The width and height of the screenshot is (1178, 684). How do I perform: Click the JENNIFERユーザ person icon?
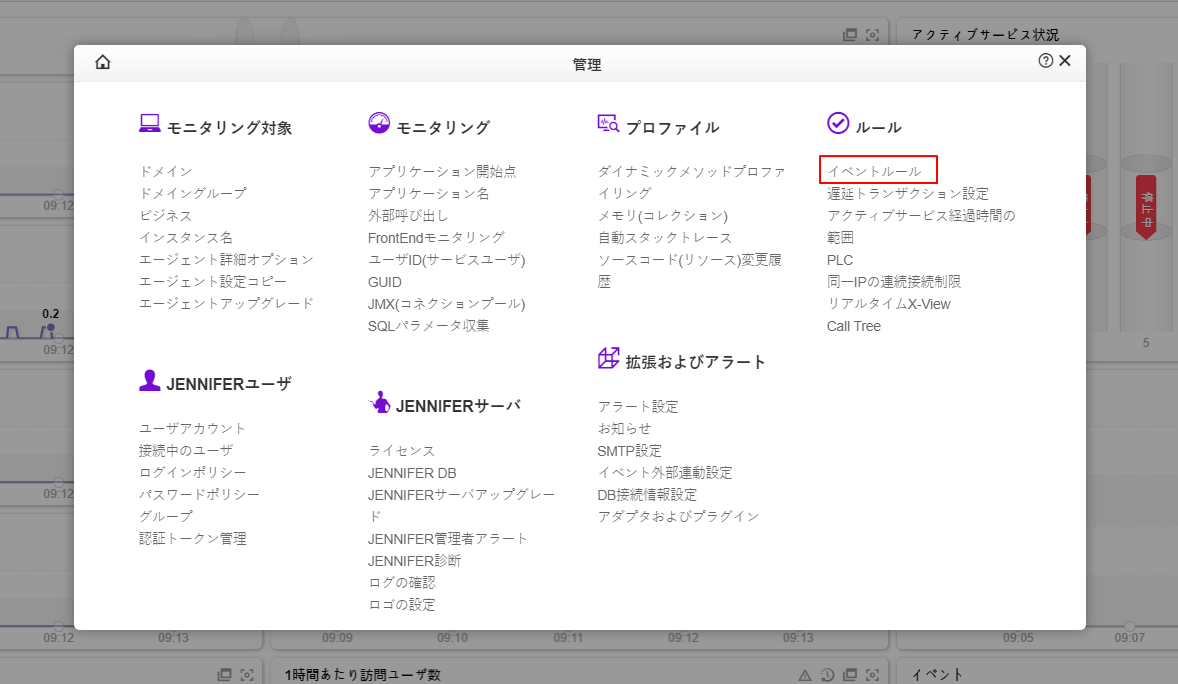click(150, 380)
